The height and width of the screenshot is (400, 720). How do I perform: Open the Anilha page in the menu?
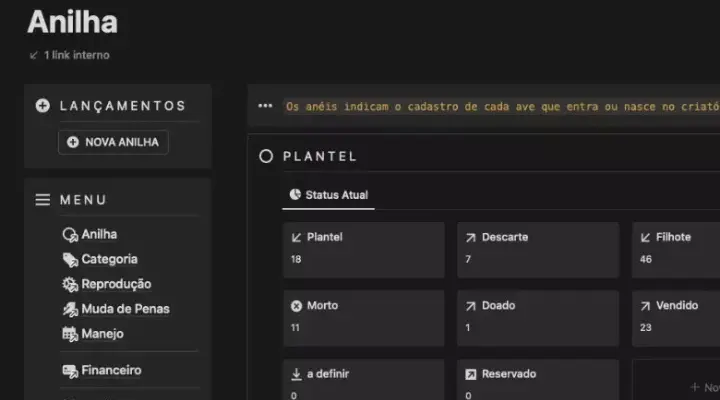pyautogui.click(x=98, y=234)
